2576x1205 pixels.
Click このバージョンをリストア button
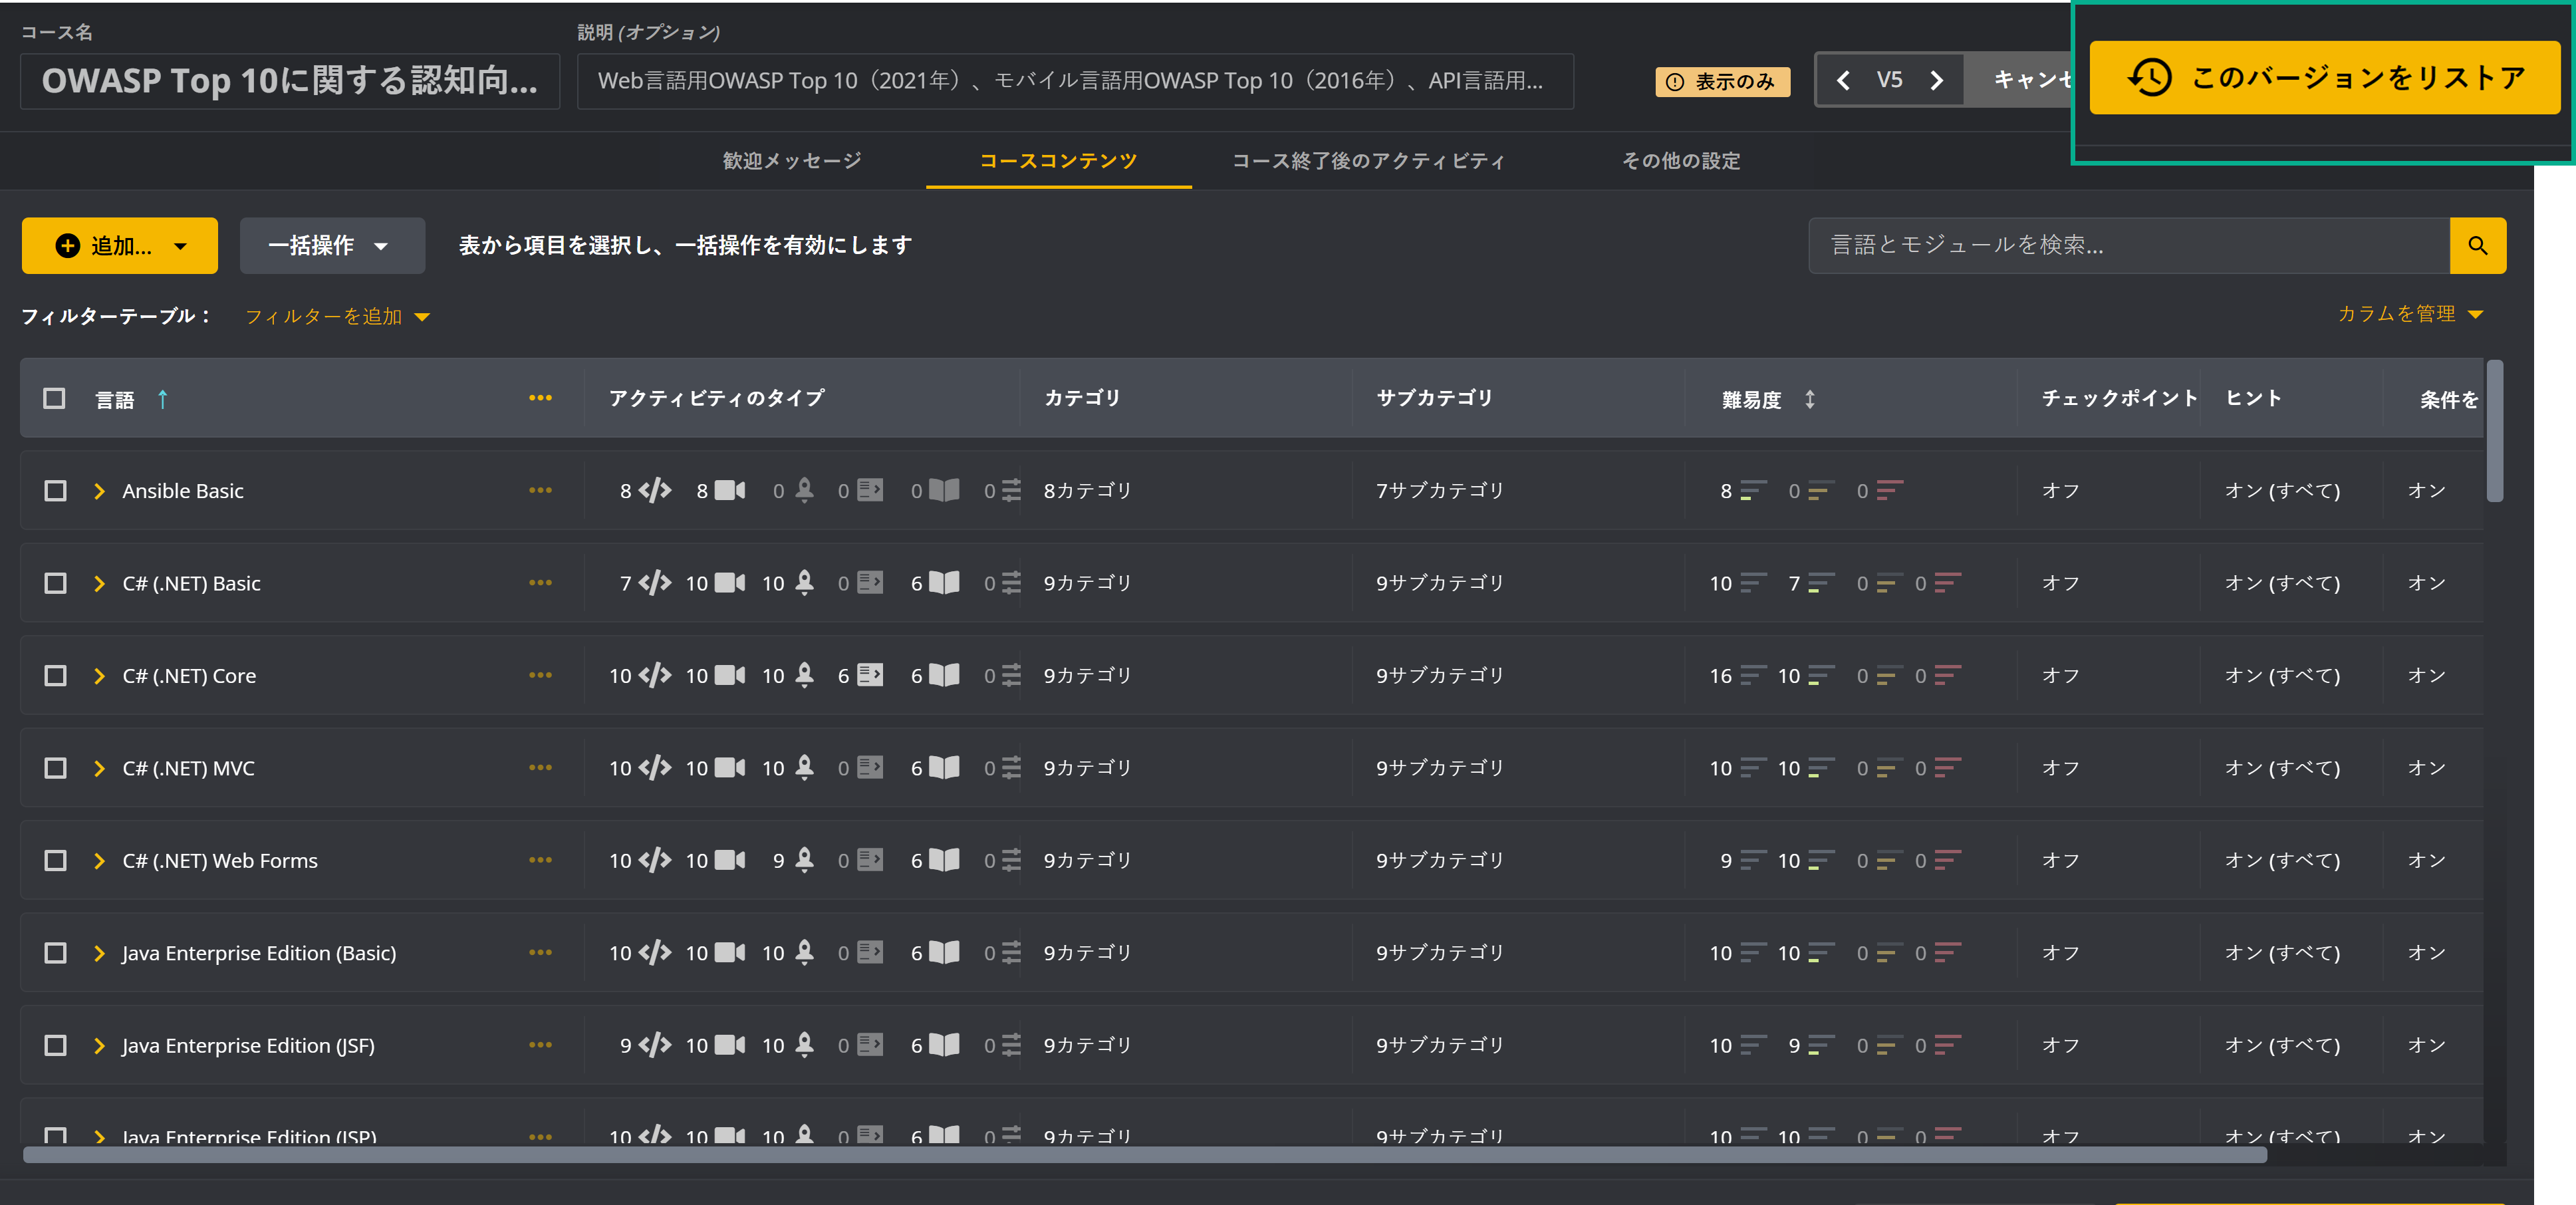(2324, 77)
